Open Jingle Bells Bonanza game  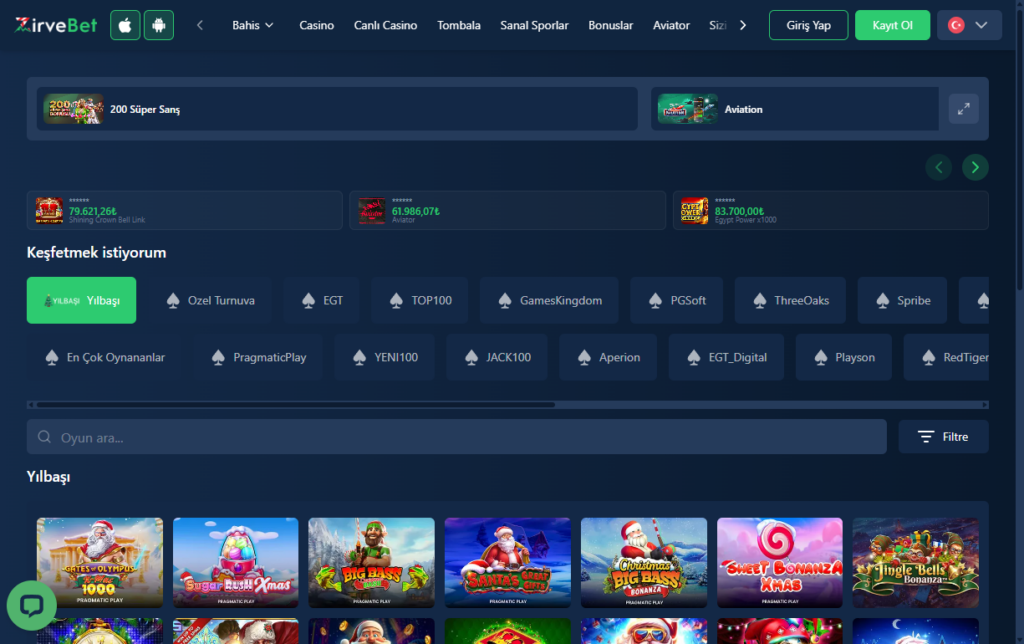[x=916, y=562]
